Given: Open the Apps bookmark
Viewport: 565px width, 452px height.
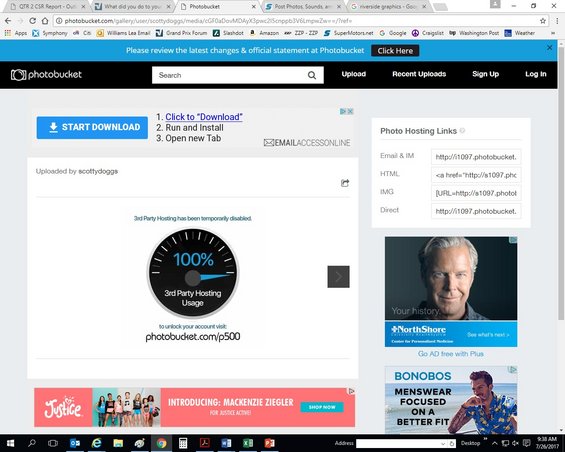Looking at the screenshot, I should point(16,33).
